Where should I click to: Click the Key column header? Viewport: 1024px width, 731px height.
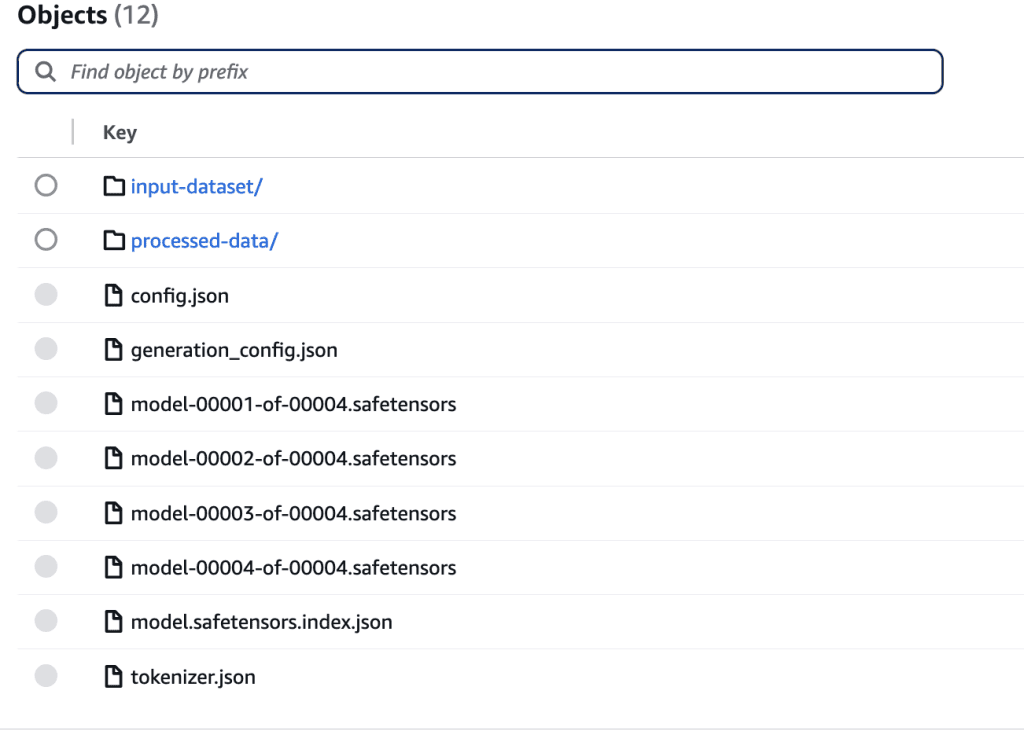coord(120,132)
